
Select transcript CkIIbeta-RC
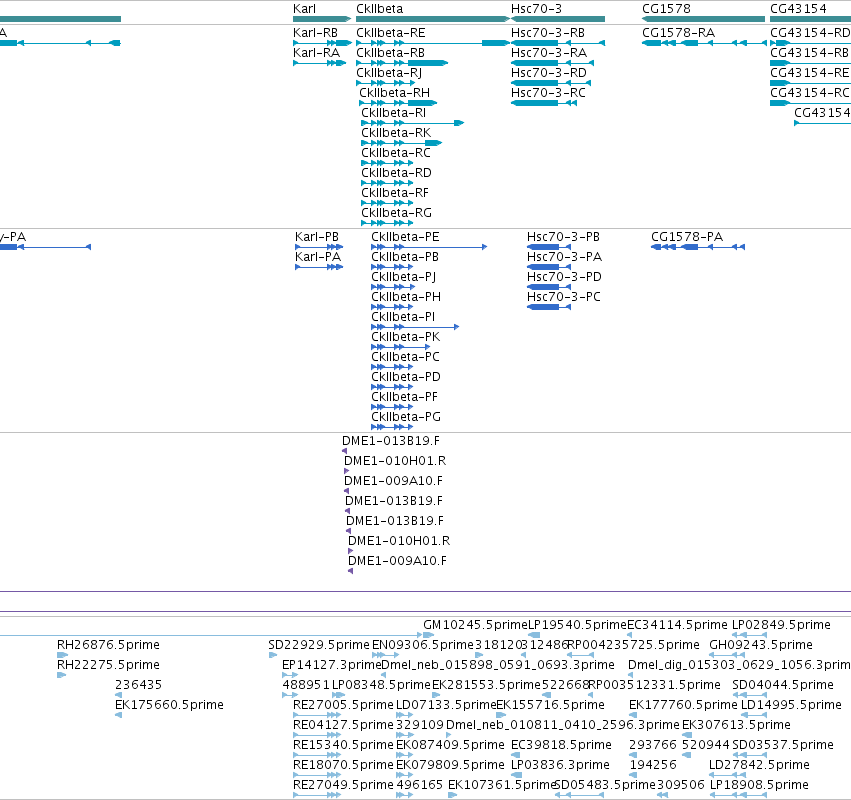click(x=396, y=154)
